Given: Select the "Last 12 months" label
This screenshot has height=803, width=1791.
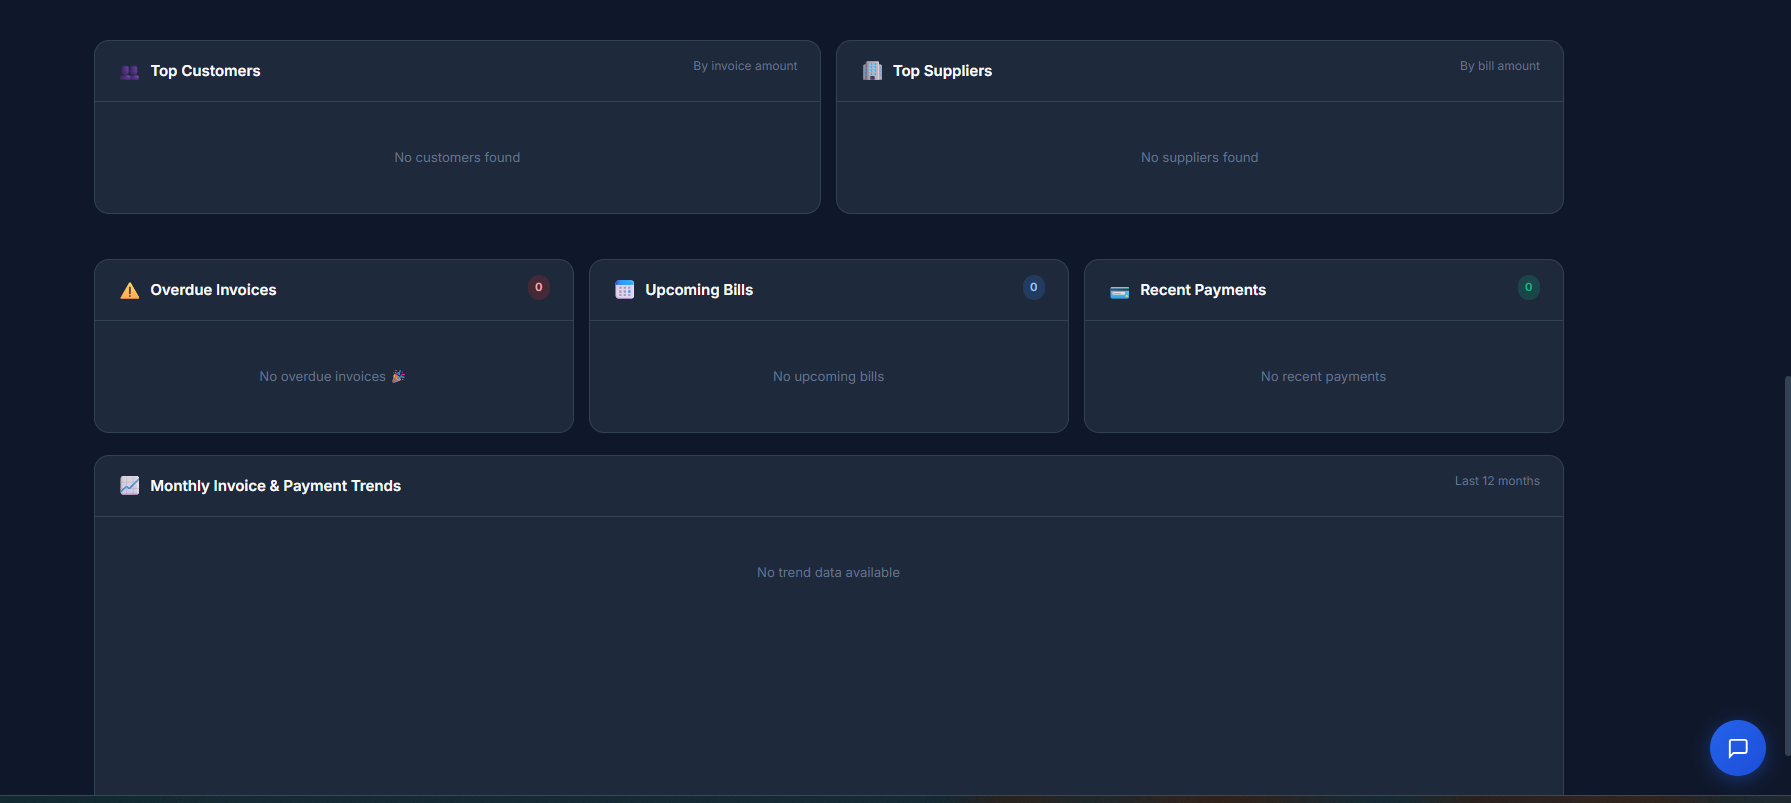Looking at the screenshot, I should click(1496, 481).
